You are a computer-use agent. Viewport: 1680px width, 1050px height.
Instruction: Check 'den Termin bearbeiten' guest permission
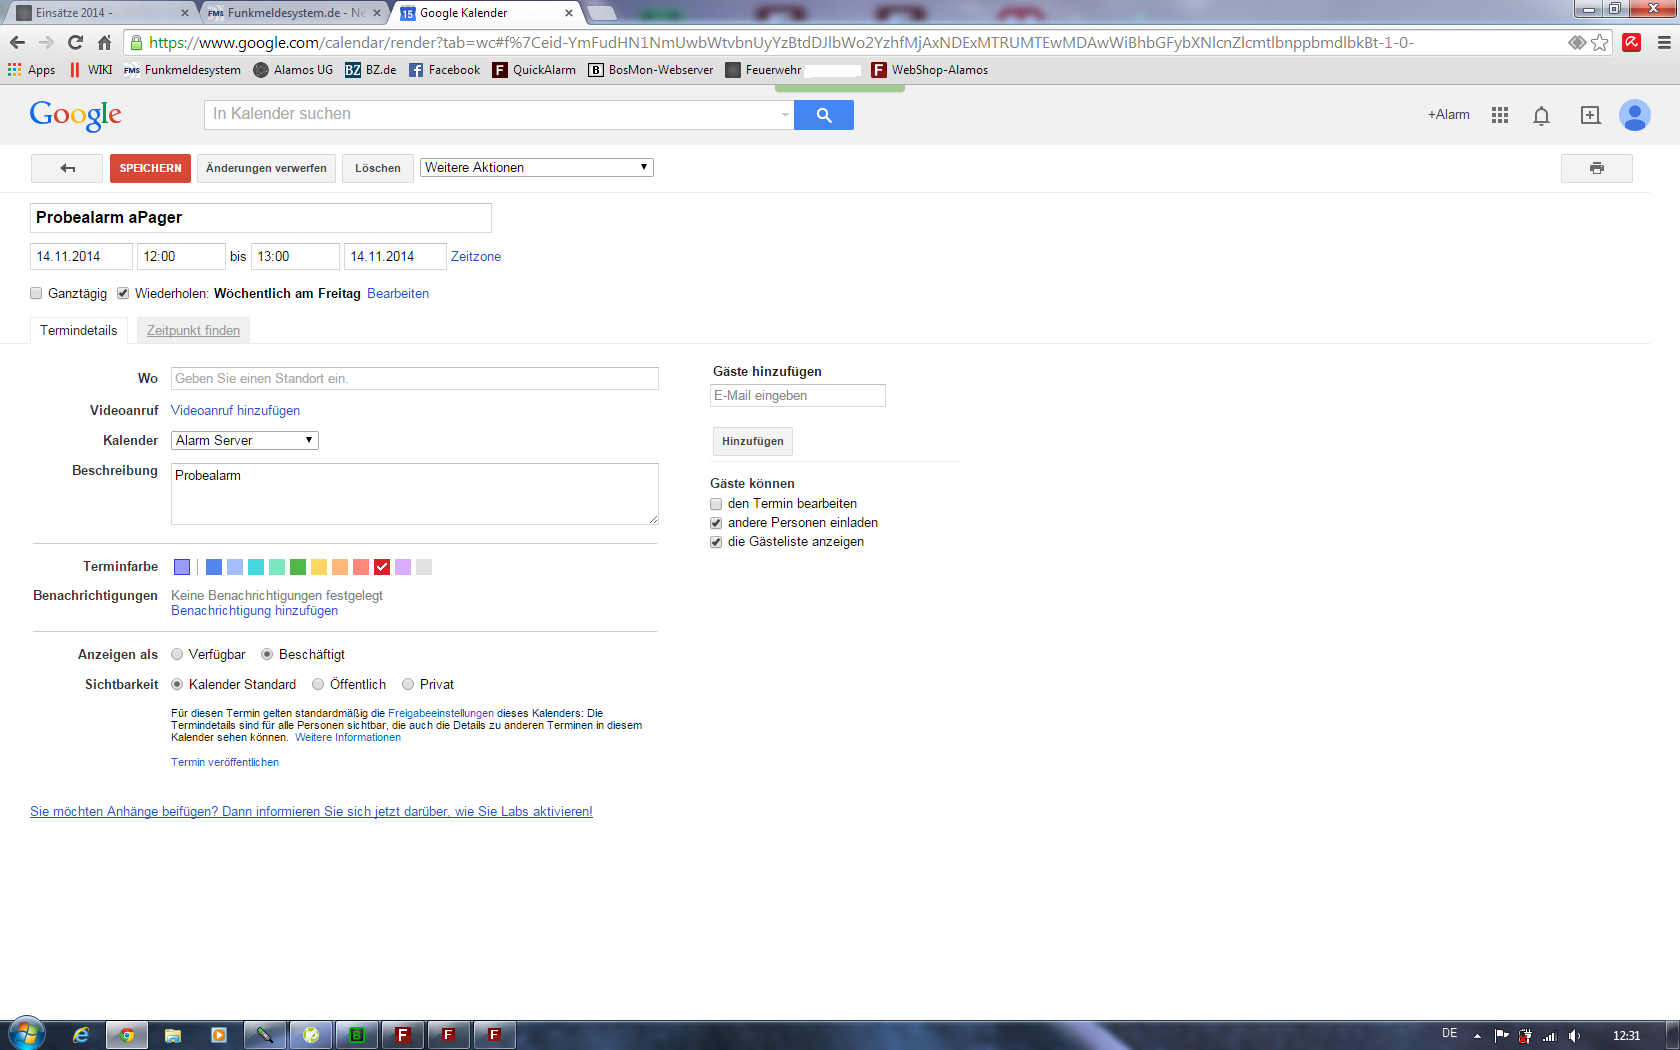pos(716,504)
